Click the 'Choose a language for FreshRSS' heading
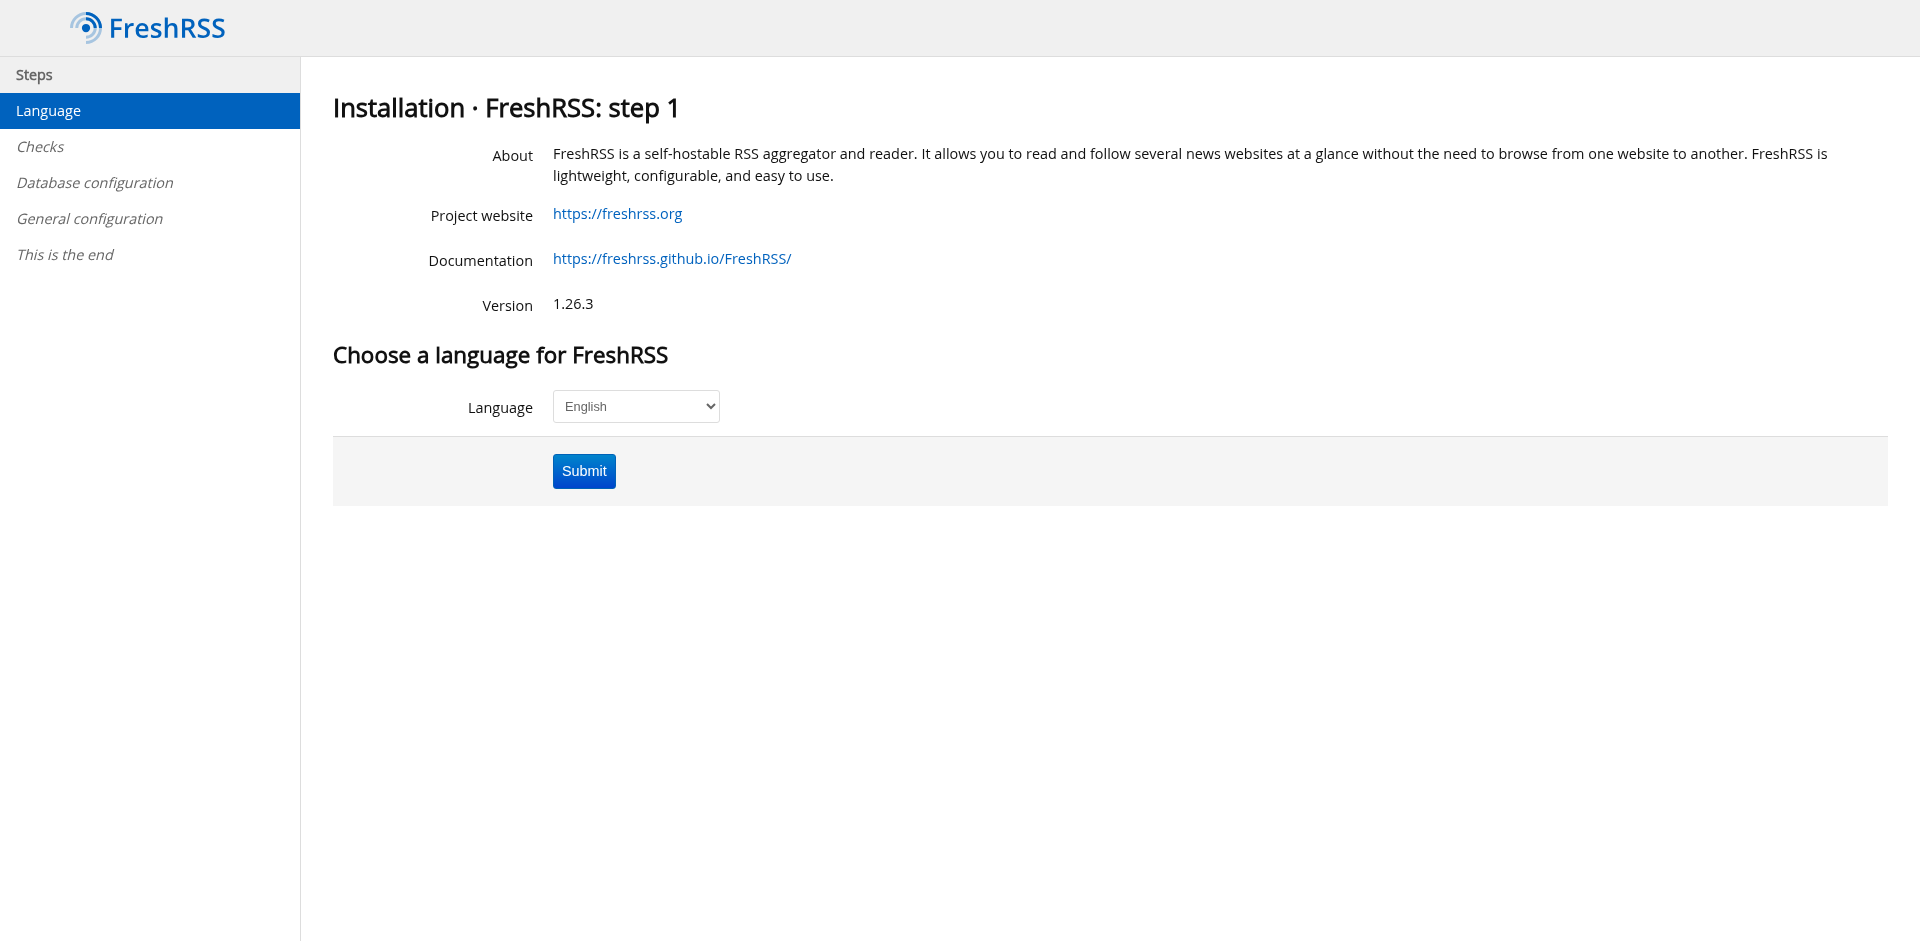1920x941 pixels. point(500,355)
